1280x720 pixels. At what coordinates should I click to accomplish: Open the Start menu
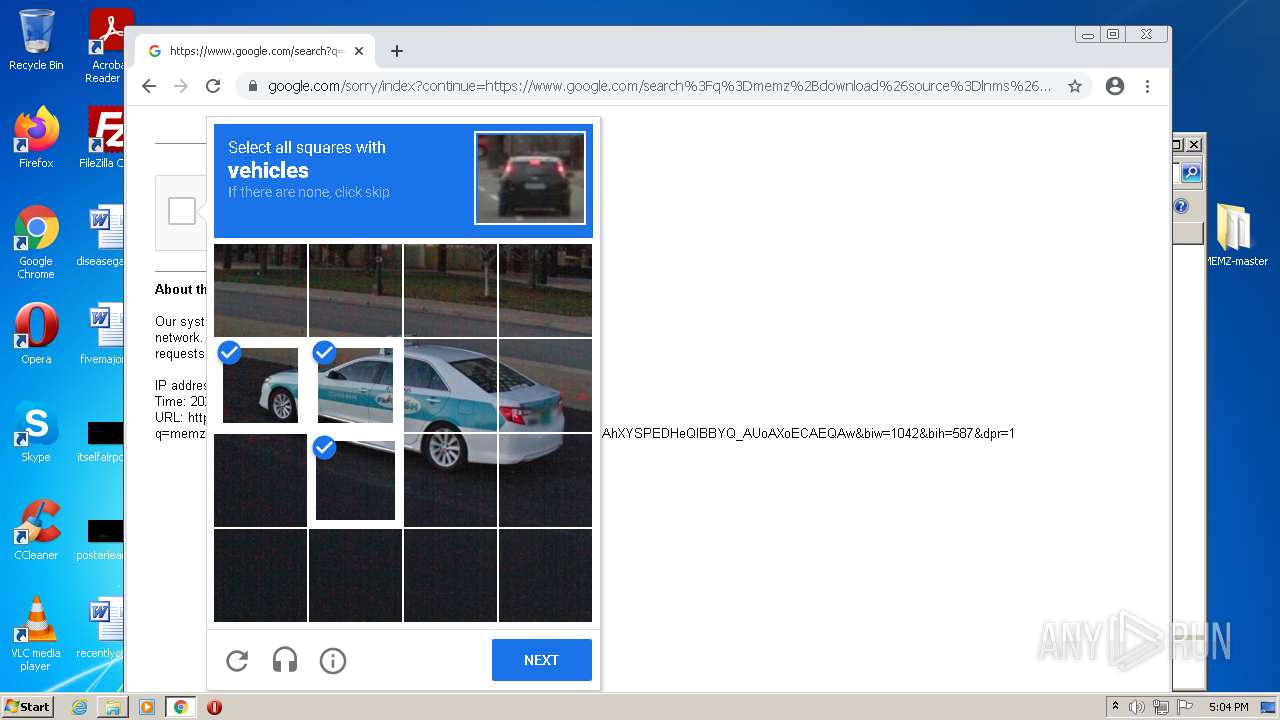tap(28, 706)
